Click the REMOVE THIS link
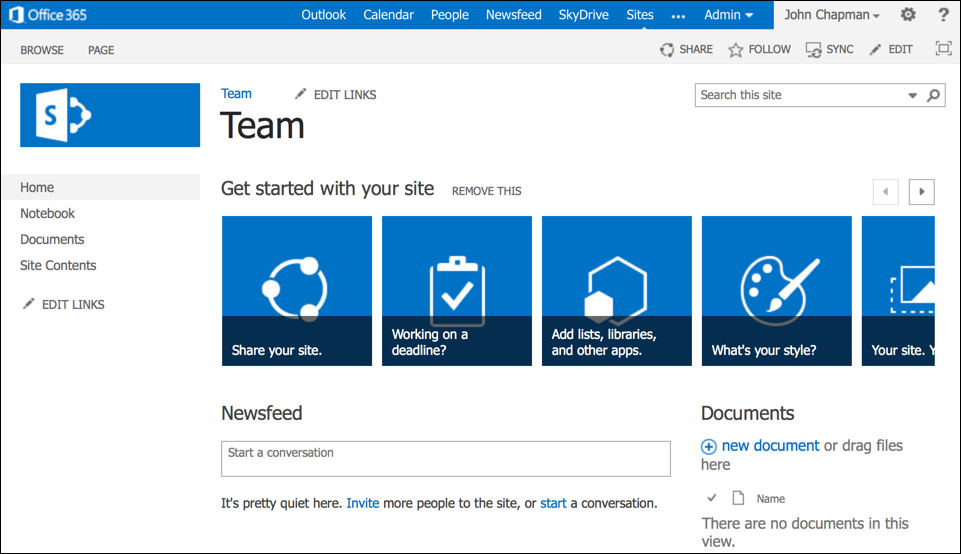Viewport: 961px width, 554px height. (x=486, y=191)
